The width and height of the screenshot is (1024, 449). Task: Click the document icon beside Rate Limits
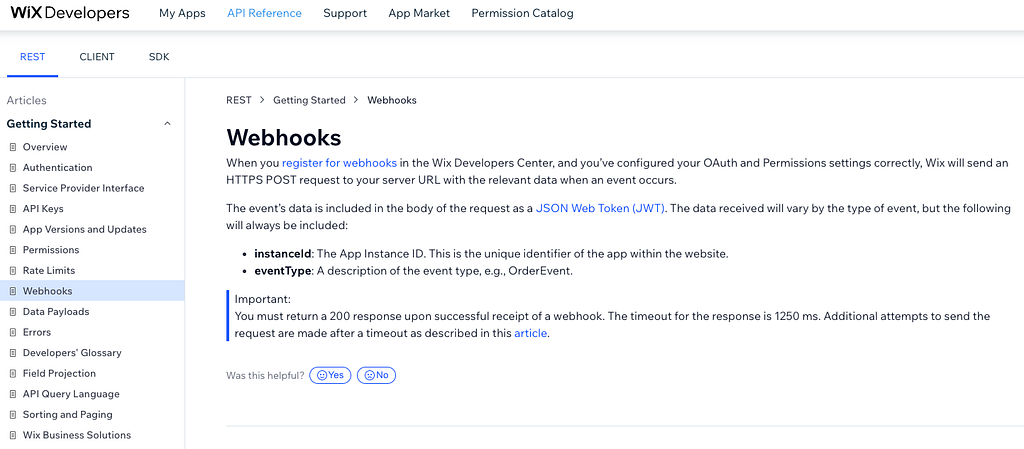pyautogui.click(x=13, y=270)
